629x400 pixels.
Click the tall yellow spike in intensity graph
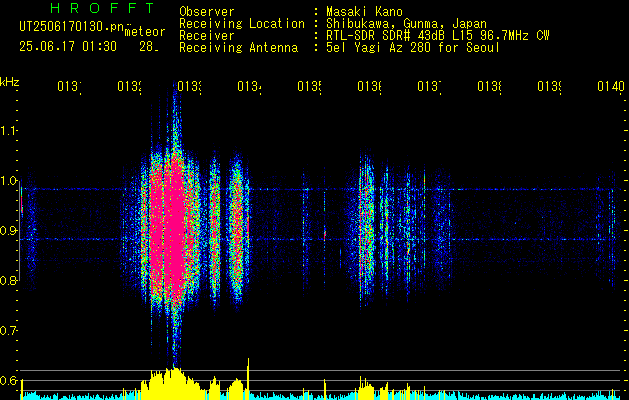click(248, 378)
